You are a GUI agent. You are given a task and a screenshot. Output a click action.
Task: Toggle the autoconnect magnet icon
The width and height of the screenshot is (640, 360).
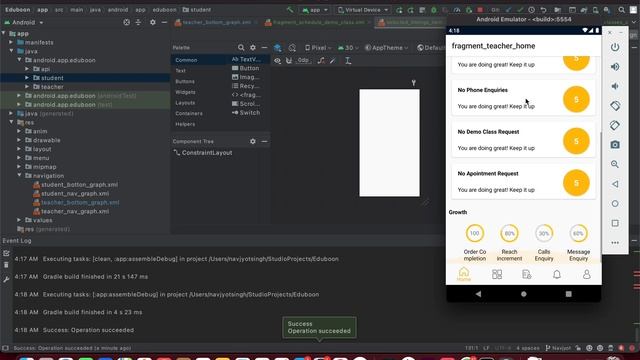[x=289, y=61]
